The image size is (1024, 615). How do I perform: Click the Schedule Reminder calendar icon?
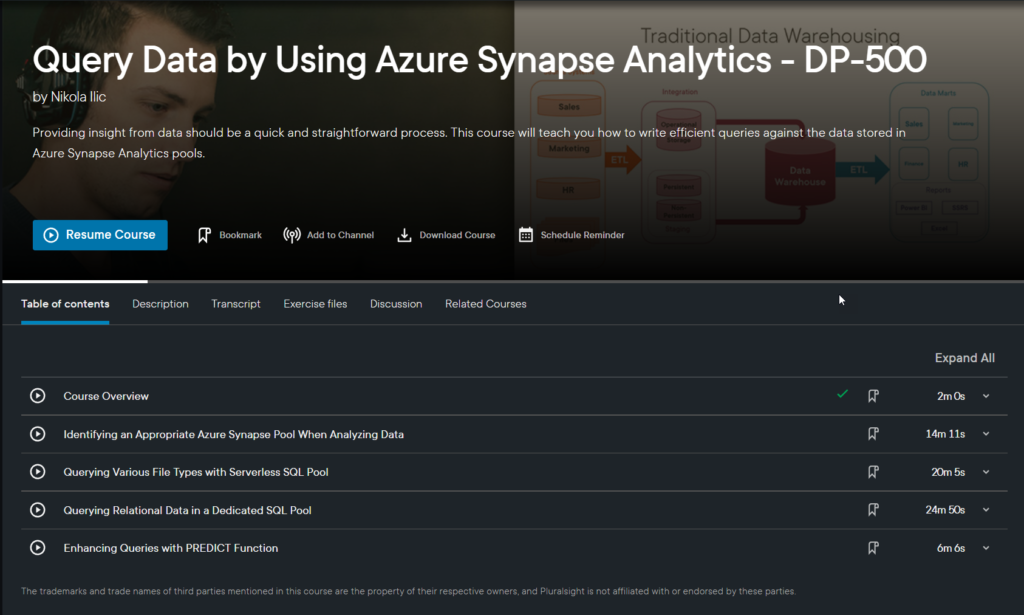526,235
